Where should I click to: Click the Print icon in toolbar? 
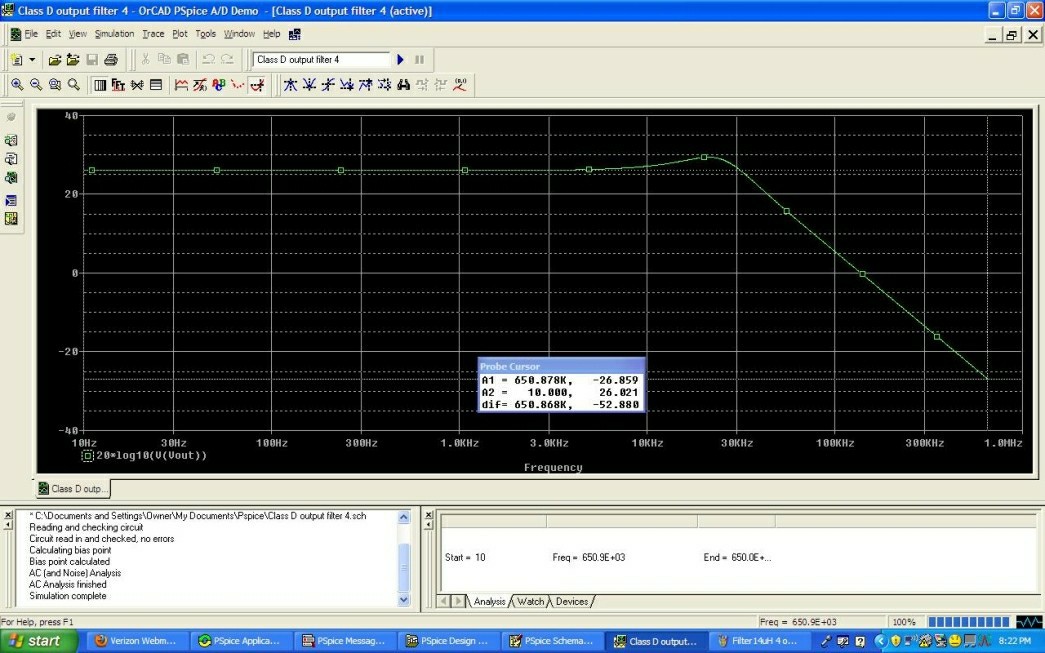pos(111,59)
